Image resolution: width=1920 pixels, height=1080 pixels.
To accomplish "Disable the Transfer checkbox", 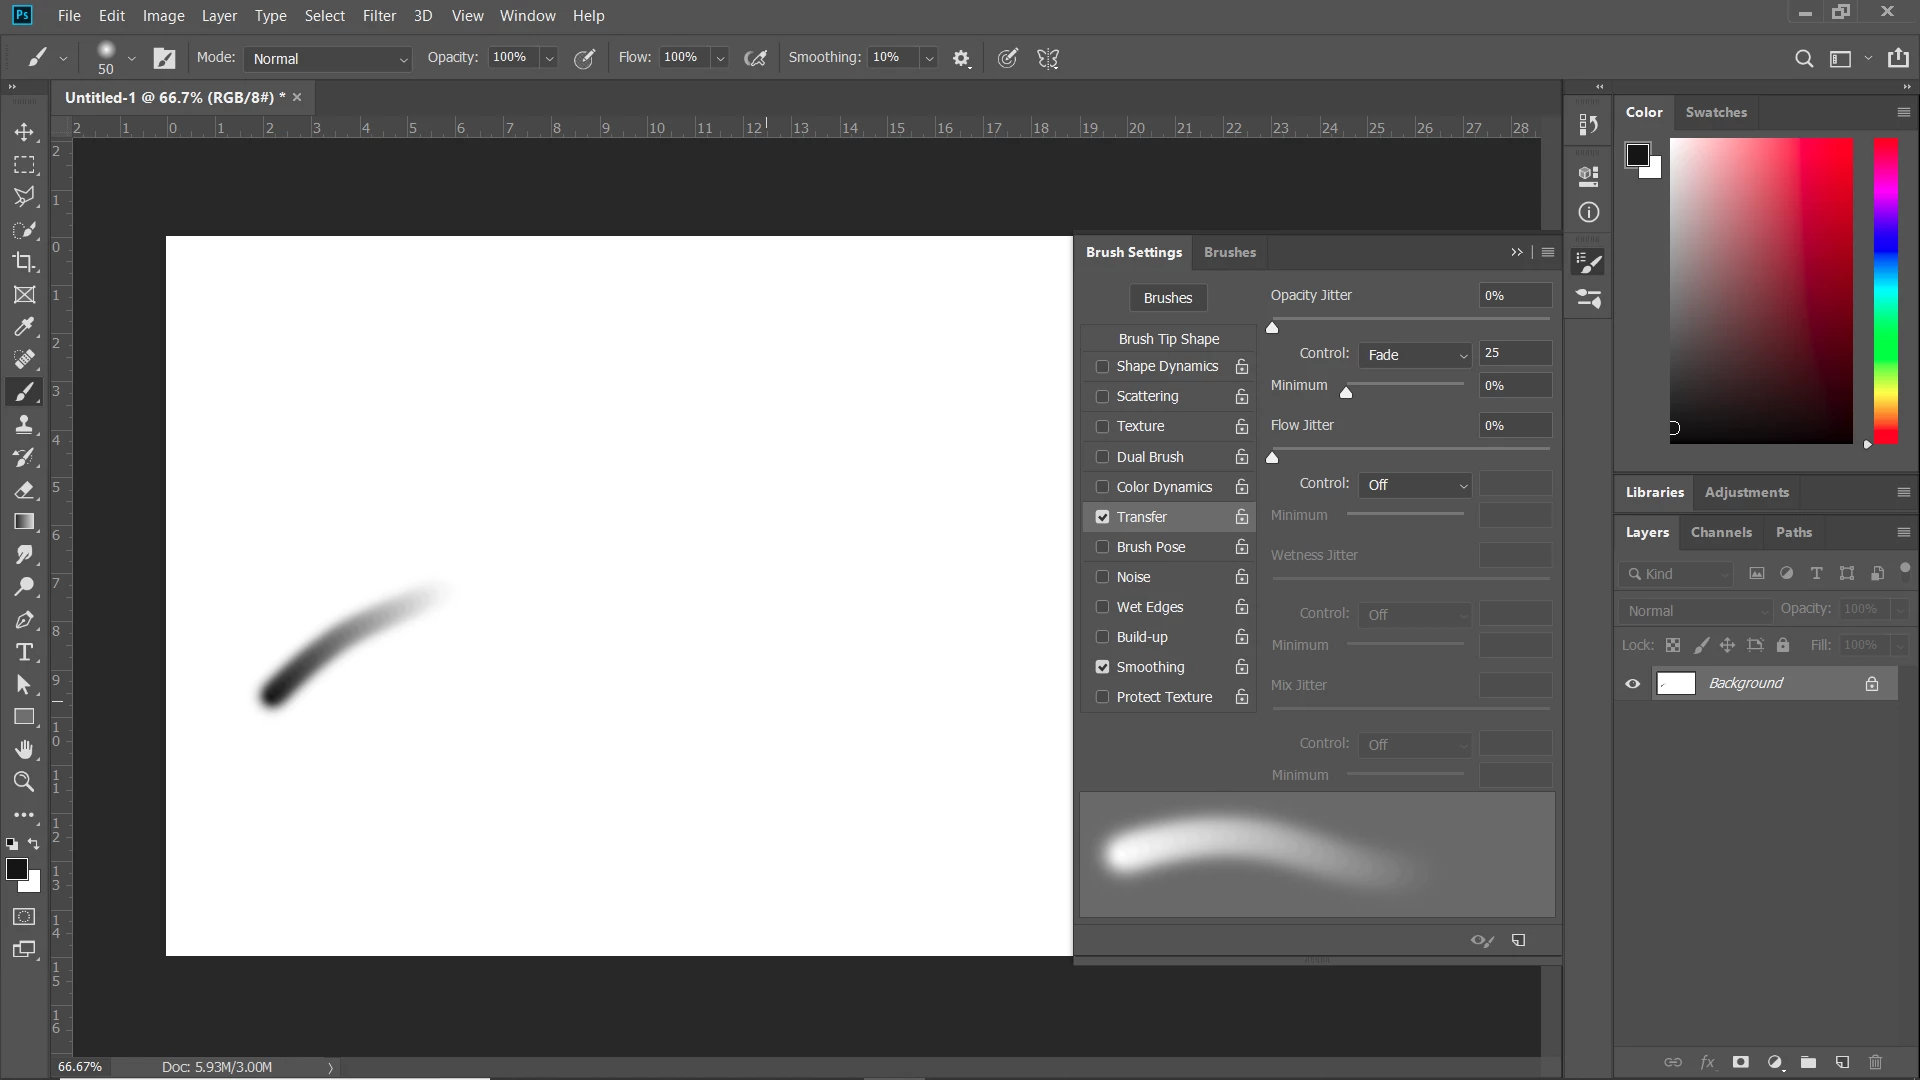I will (x=1102, y=517).
